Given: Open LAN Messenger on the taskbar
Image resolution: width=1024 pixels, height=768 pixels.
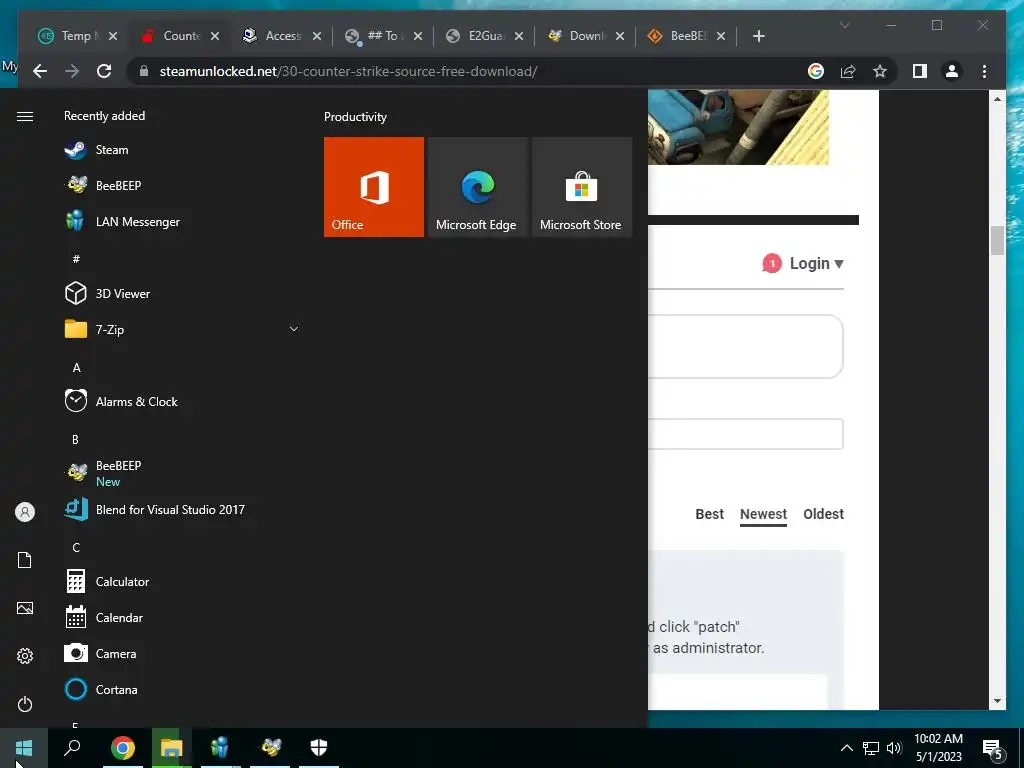Looking at the screenshot, I should [x=220, y=748].
